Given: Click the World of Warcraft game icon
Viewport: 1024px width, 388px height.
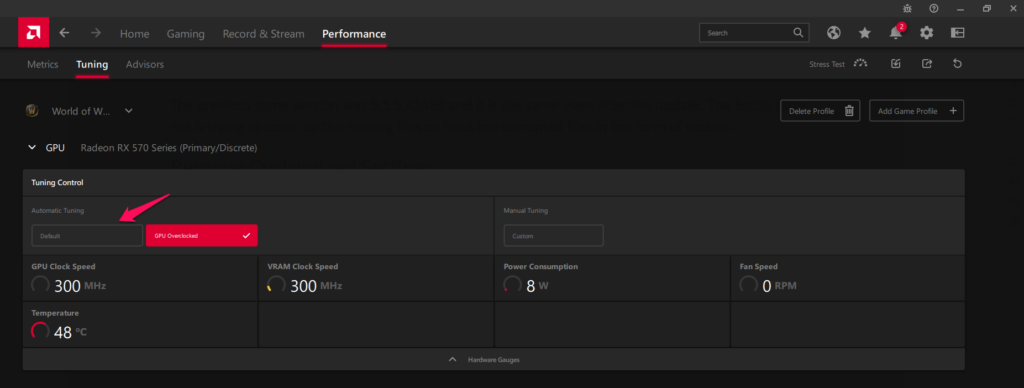Looking at the screenshot, I should 32,110.
